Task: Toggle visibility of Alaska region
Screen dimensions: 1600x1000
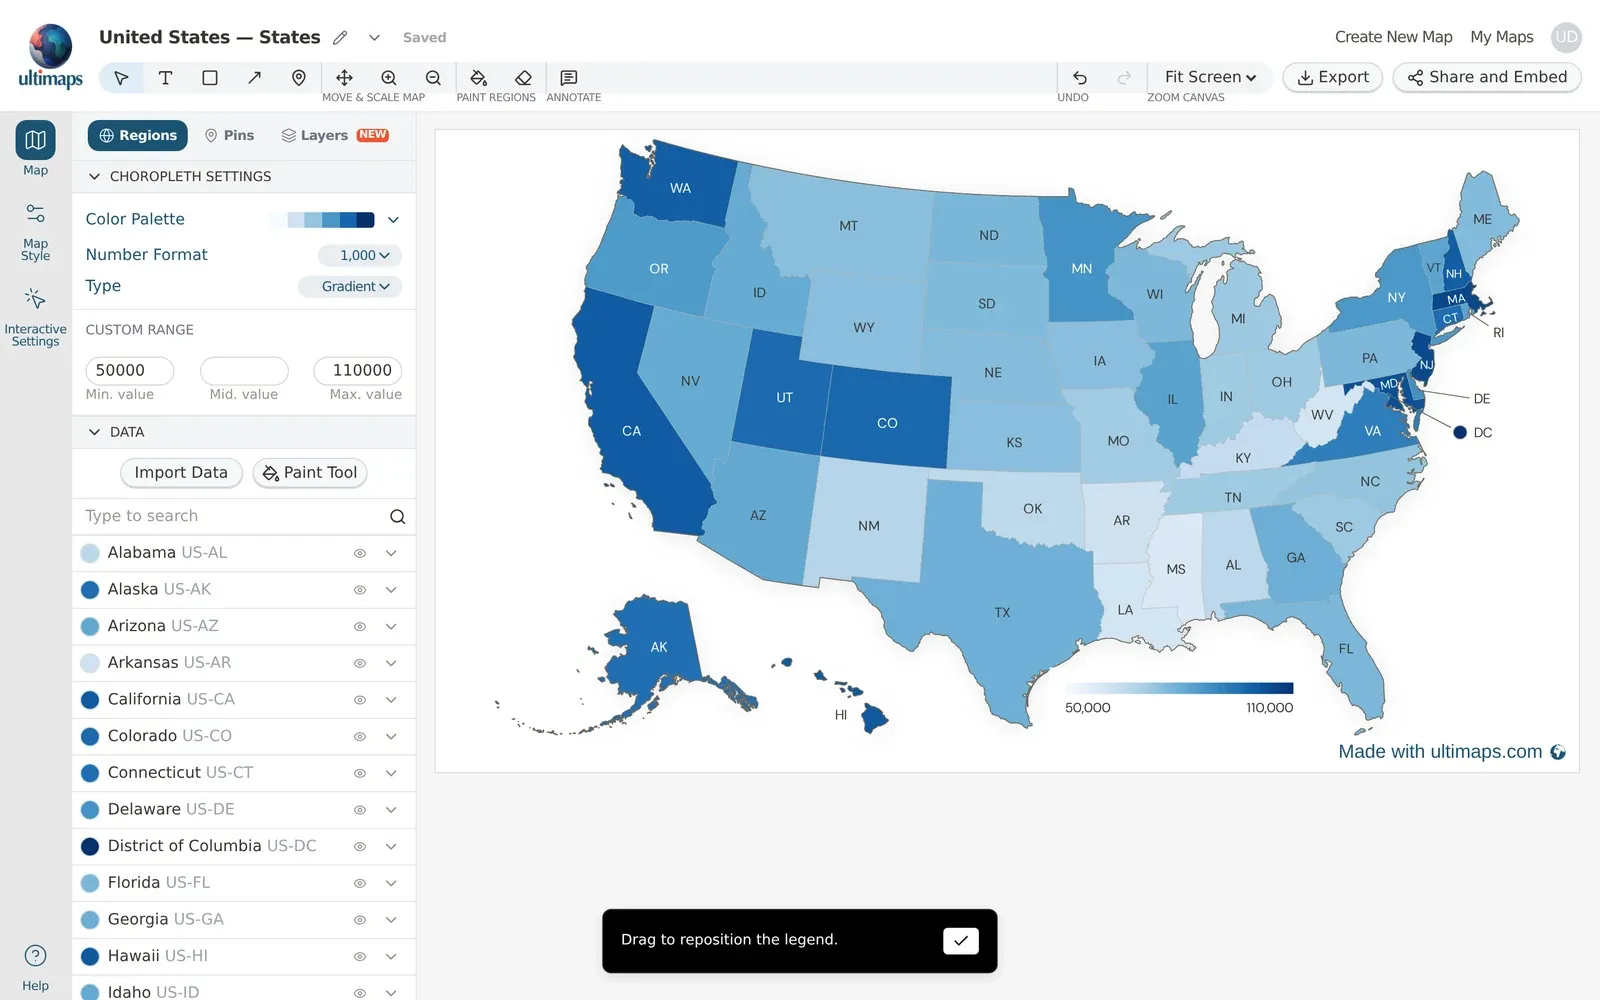Action: [360, 590]
